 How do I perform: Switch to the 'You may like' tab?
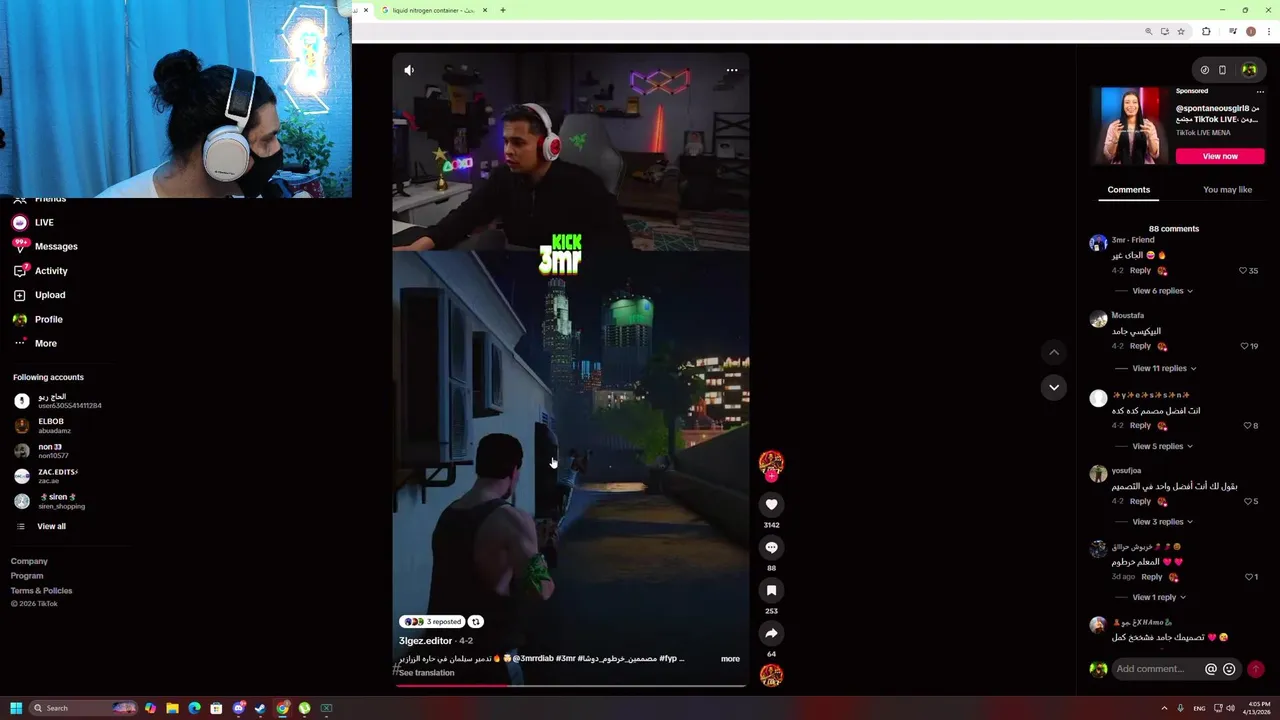pyautogui.click(x=1227, y=190)
